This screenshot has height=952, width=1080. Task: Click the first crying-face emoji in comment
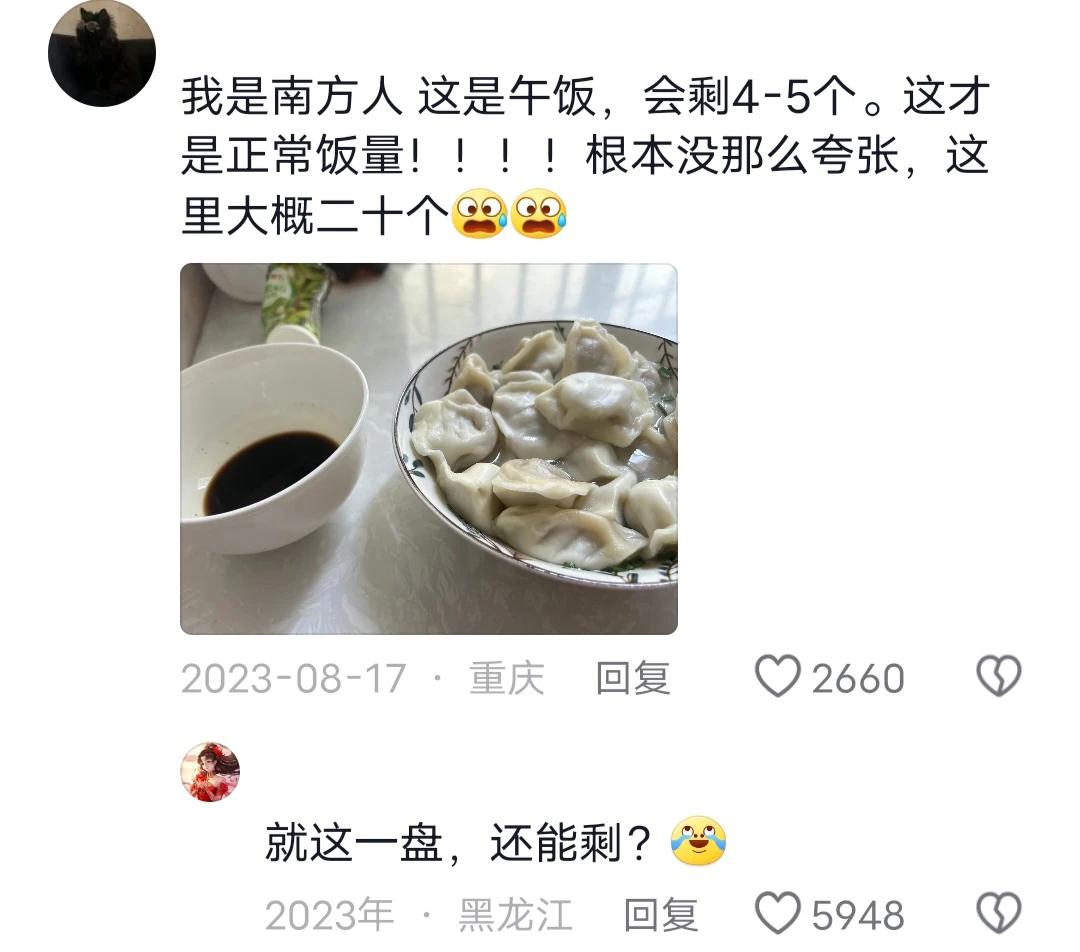479,214
